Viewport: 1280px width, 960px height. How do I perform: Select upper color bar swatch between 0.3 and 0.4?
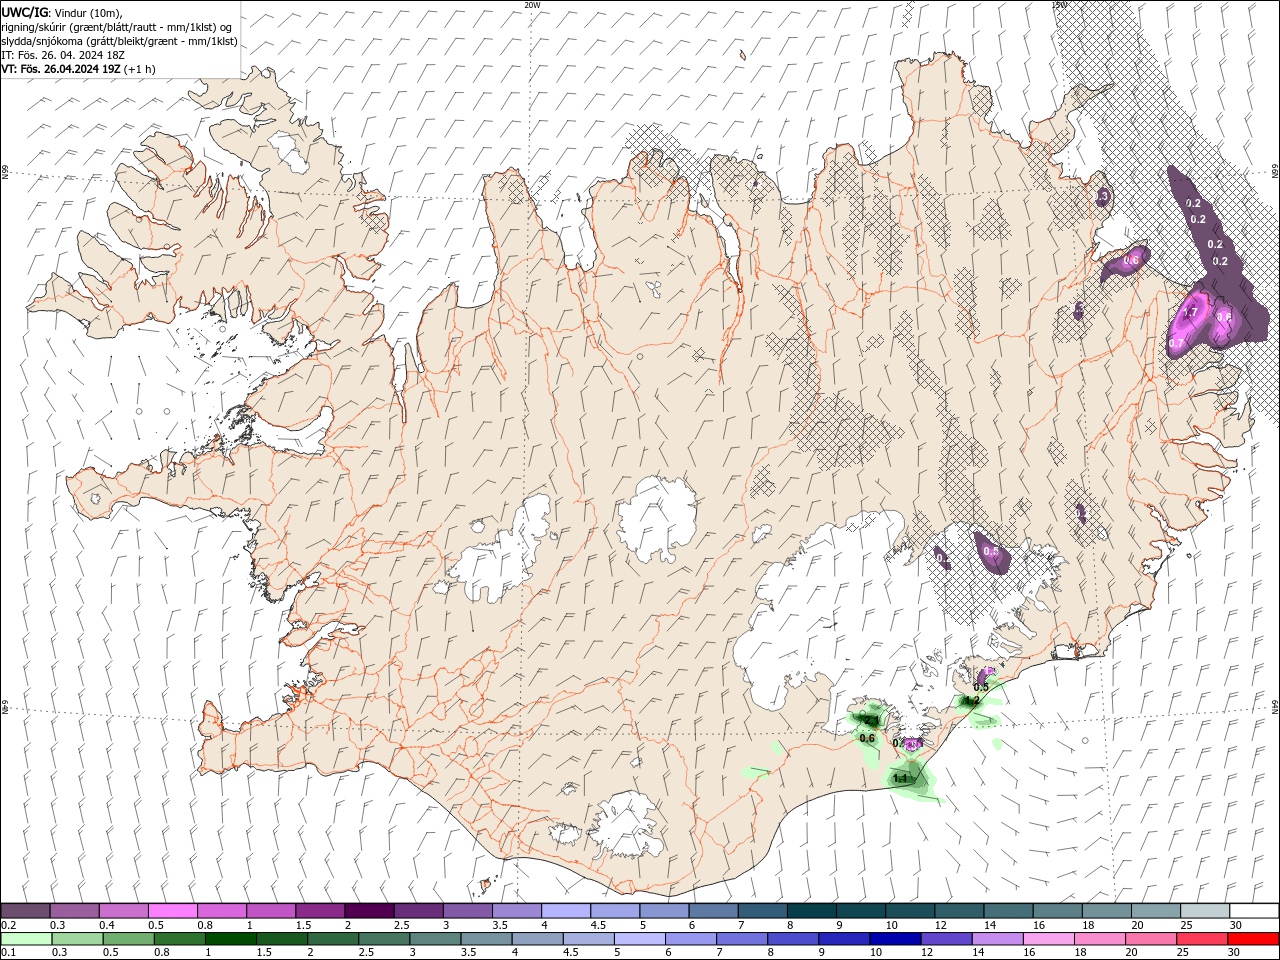coord(74,911)
